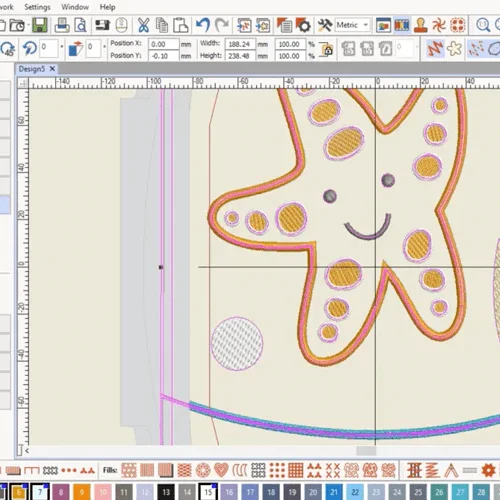Click the Width input field
500x500 pixels.
coord(240,44)
